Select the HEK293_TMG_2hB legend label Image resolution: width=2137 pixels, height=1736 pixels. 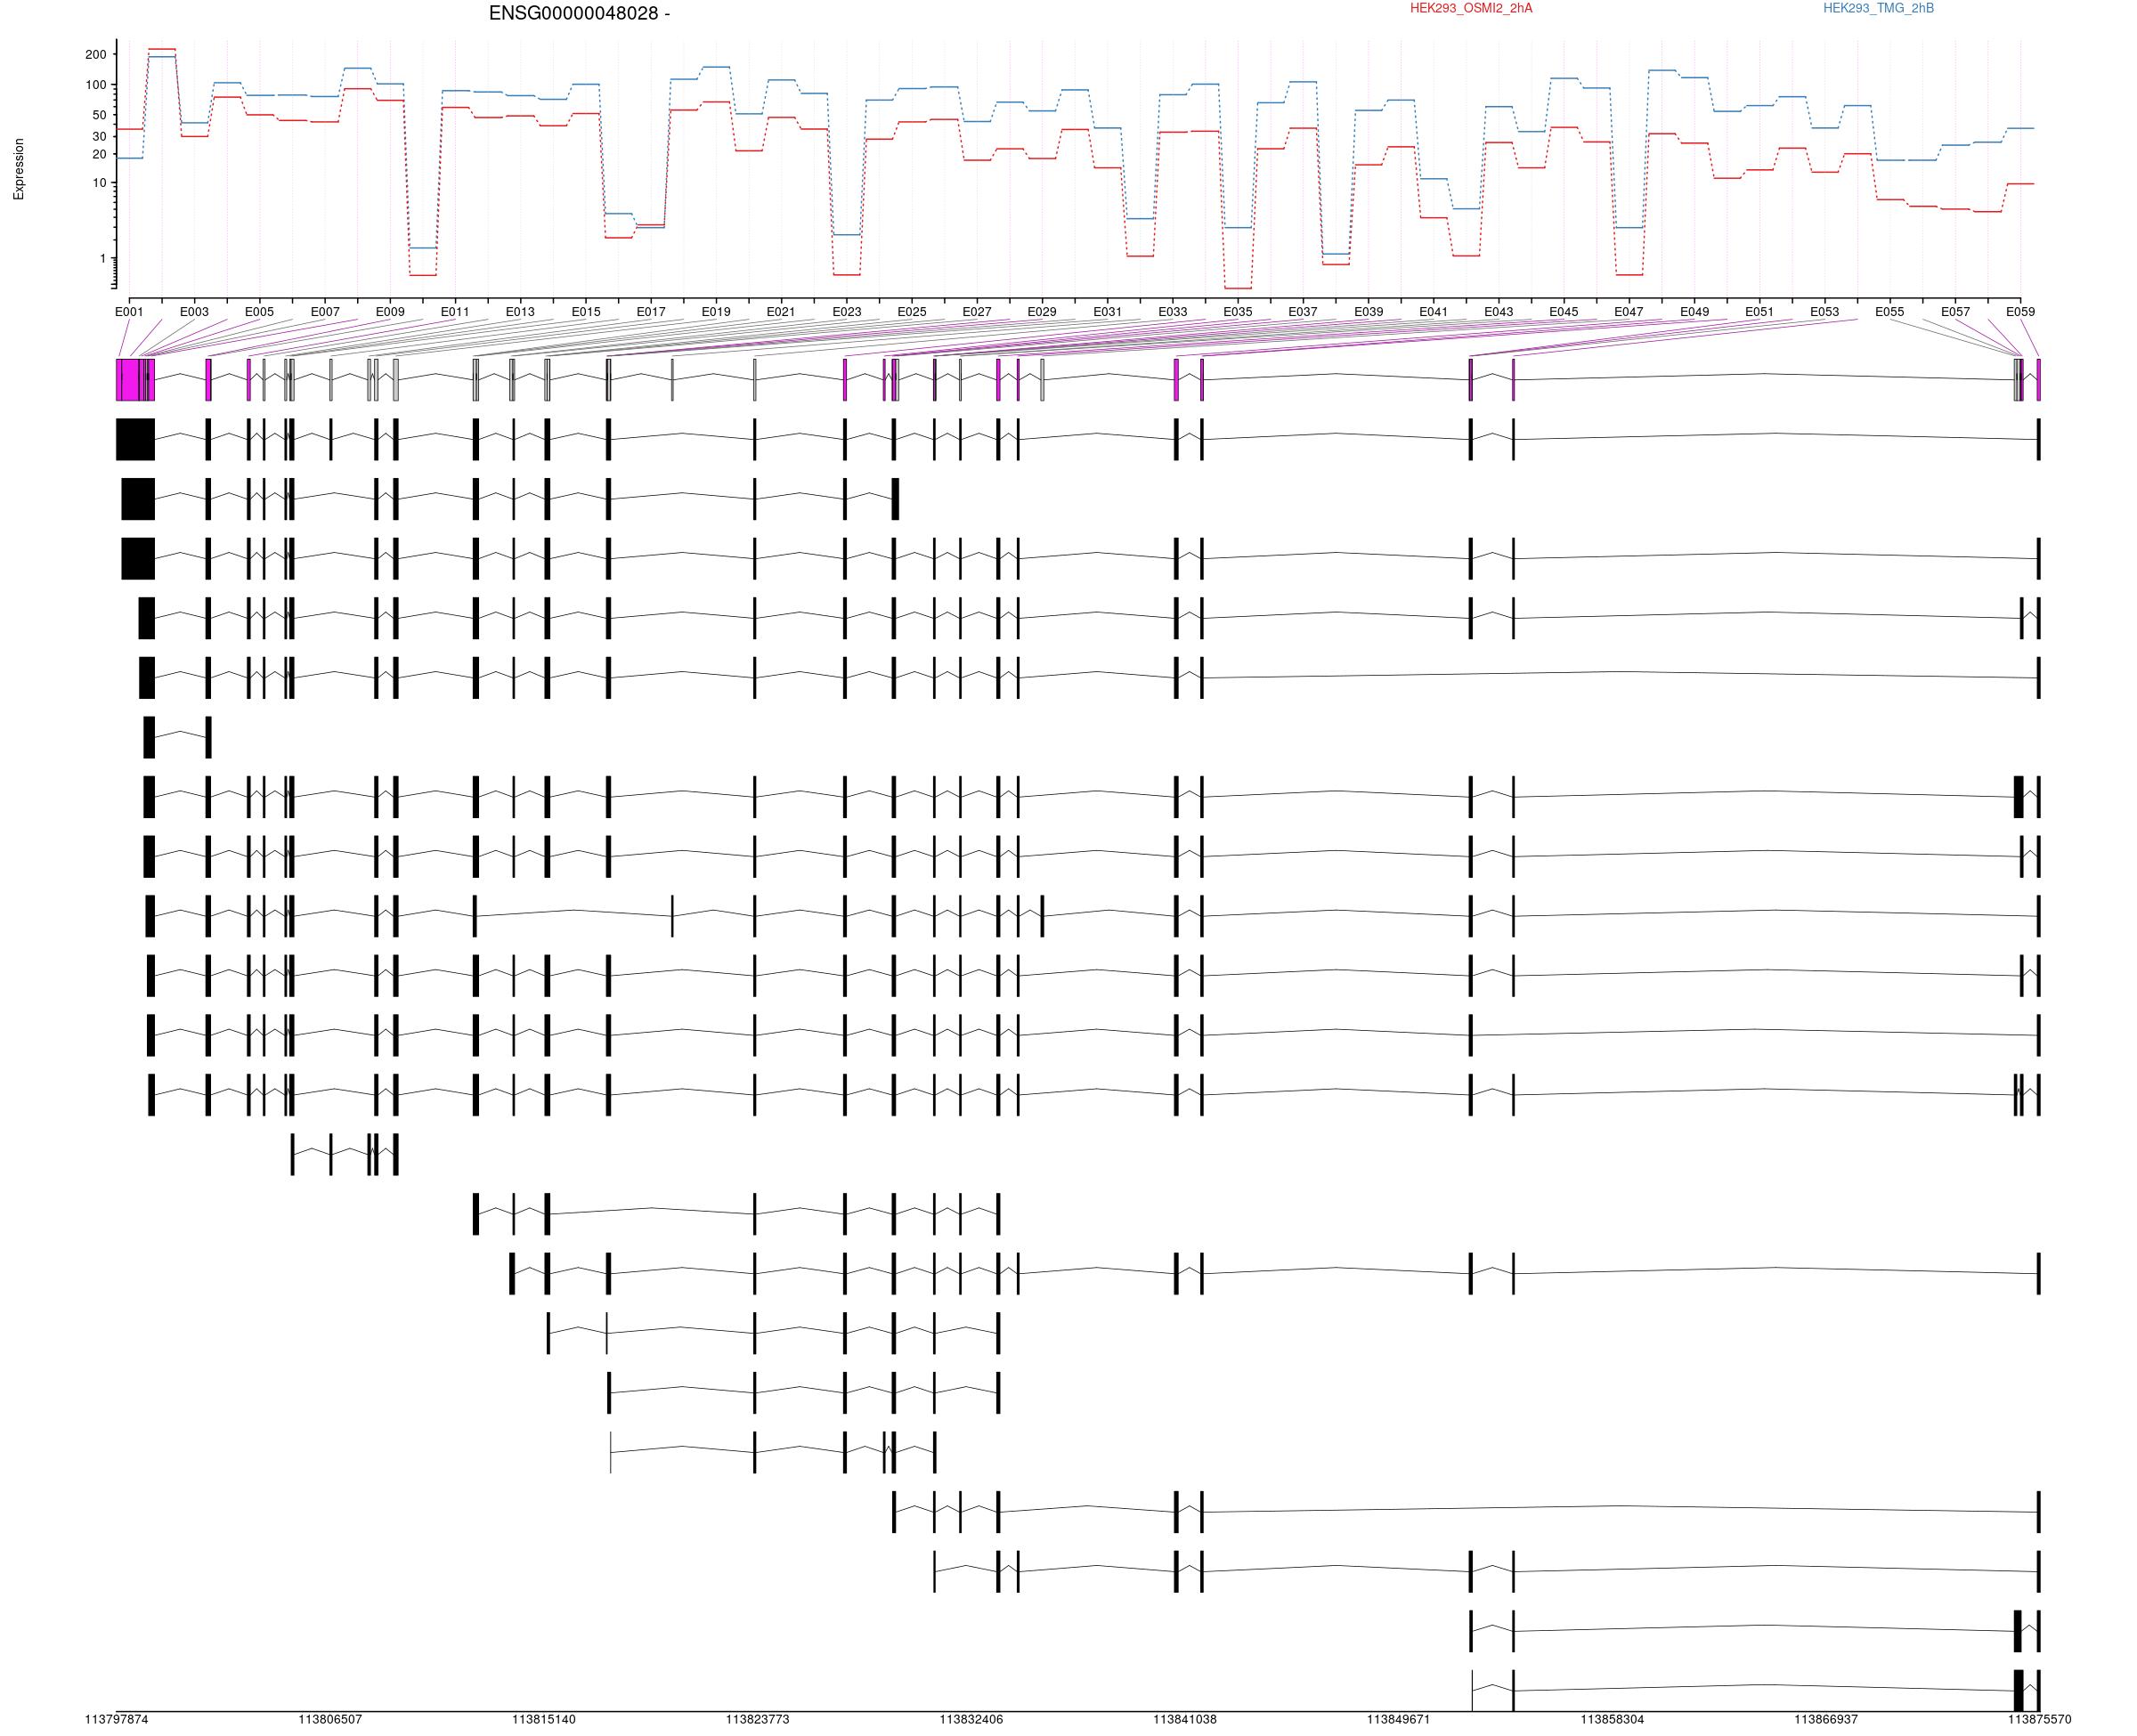tap(1877, 8)
